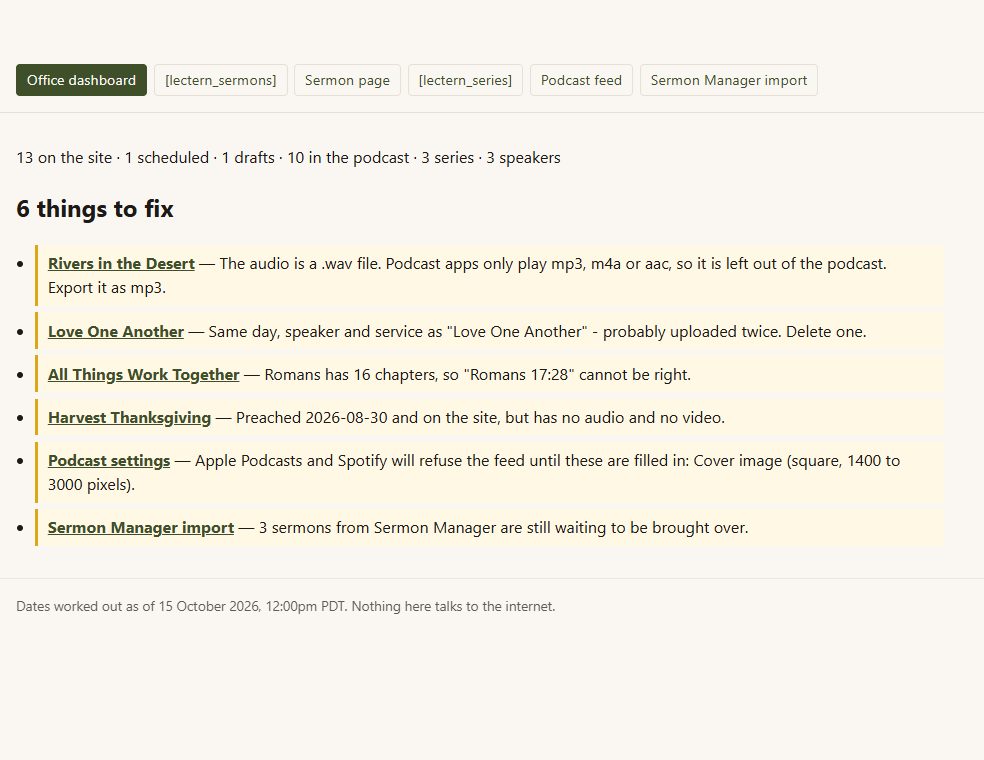
Task: Open the Sermon page tab
Action: pyautogui.click(x=348, y=80)
